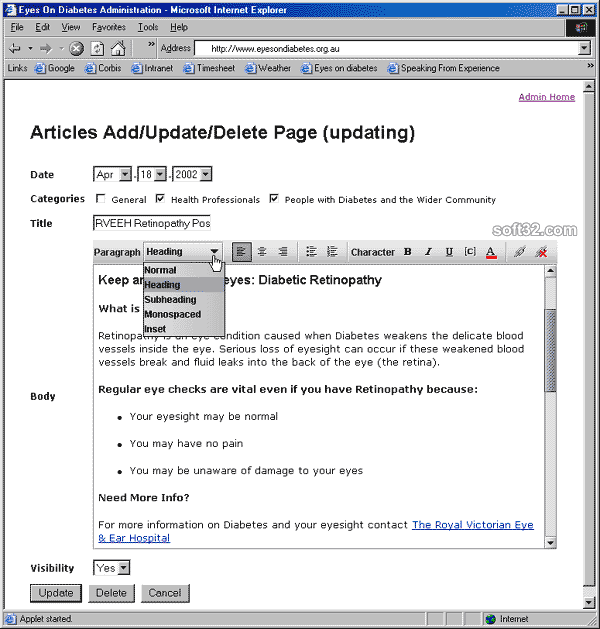Click the body editor scrollbar thumb
The height and width of the screenshot is (629, 600).
point(551,350)
